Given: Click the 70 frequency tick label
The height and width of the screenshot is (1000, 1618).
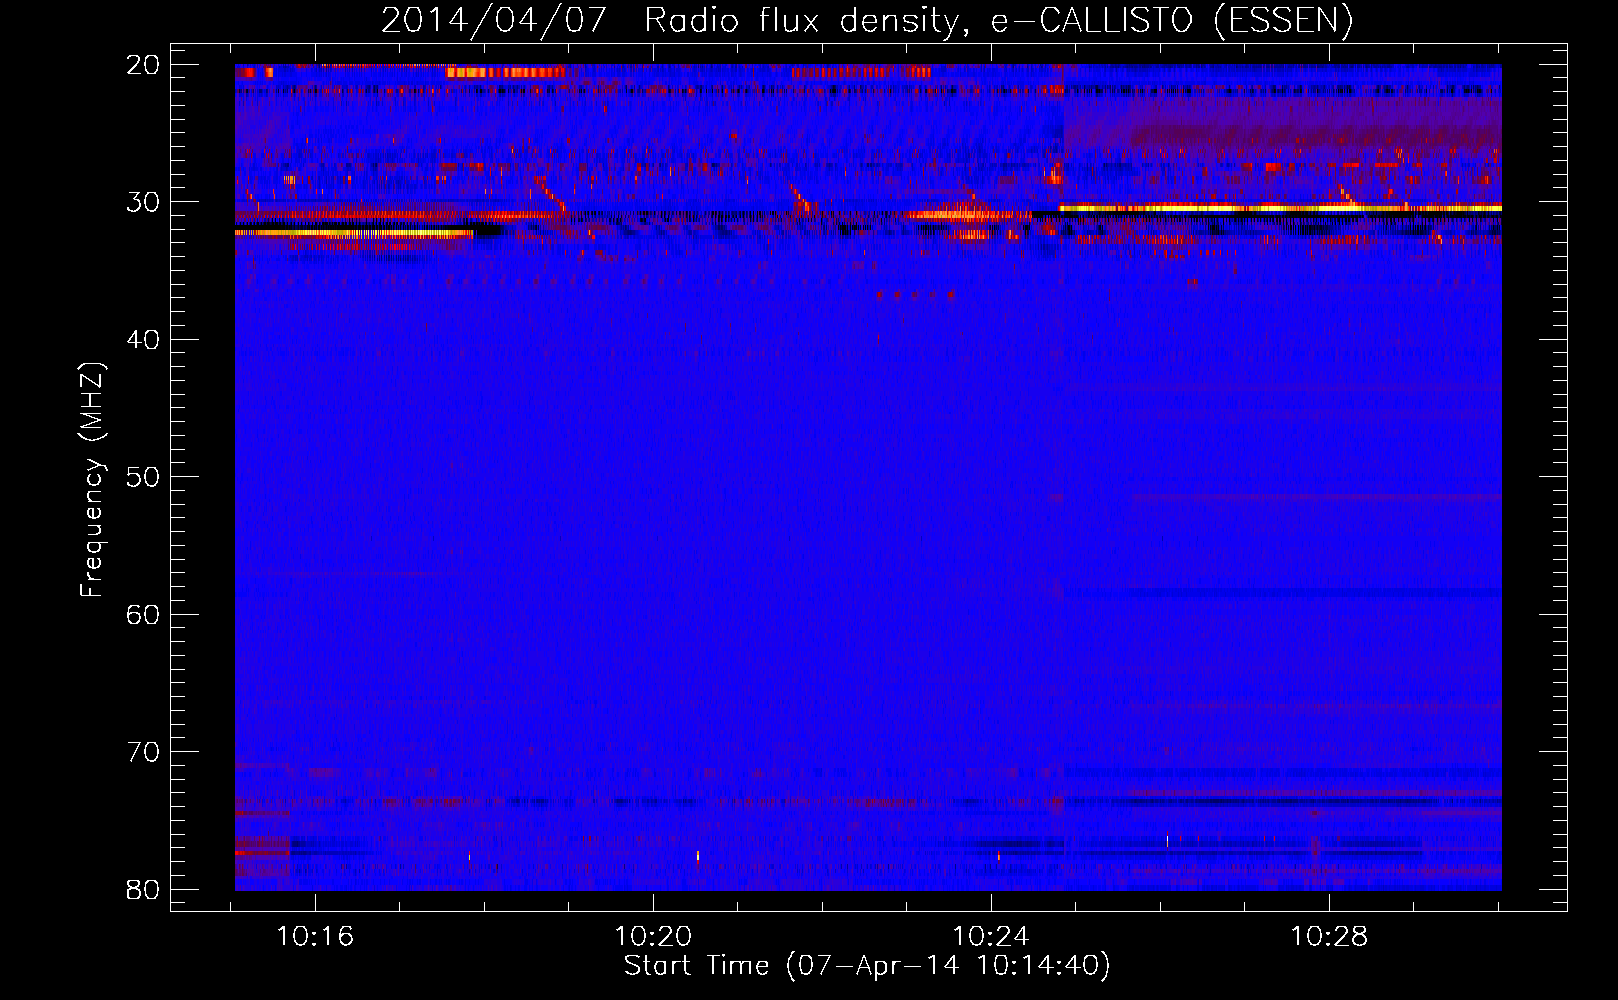Looking at the screenshot, I should click(144, 752).
